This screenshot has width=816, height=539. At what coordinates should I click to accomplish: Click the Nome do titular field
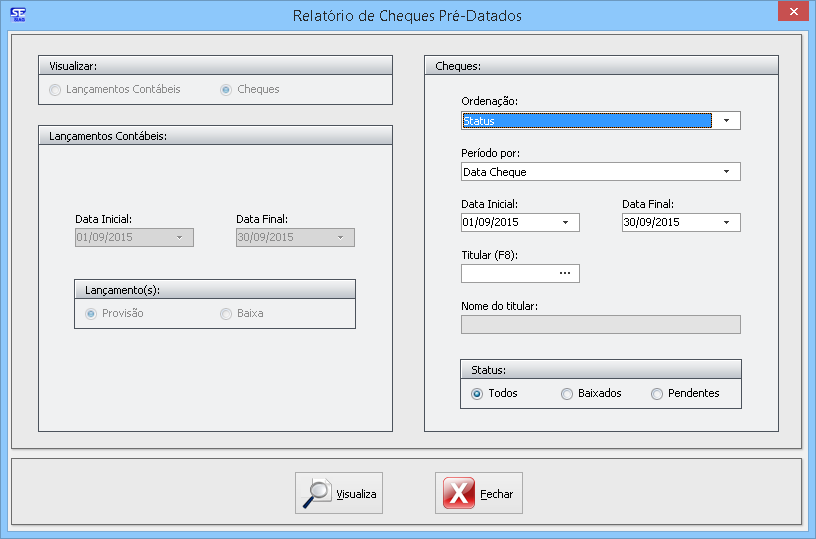click(x=600, y=324)
